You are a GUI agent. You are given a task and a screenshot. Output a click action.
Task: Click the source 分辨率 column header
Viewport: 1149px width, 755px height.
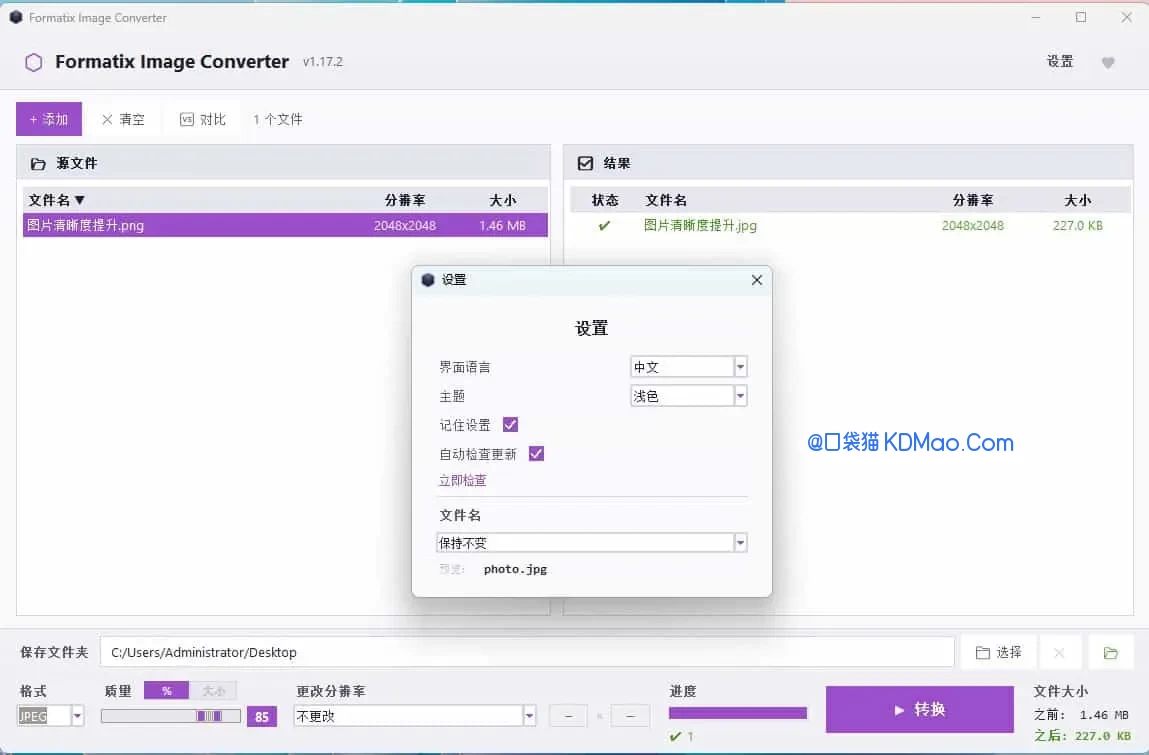click(x=404, y=200)
